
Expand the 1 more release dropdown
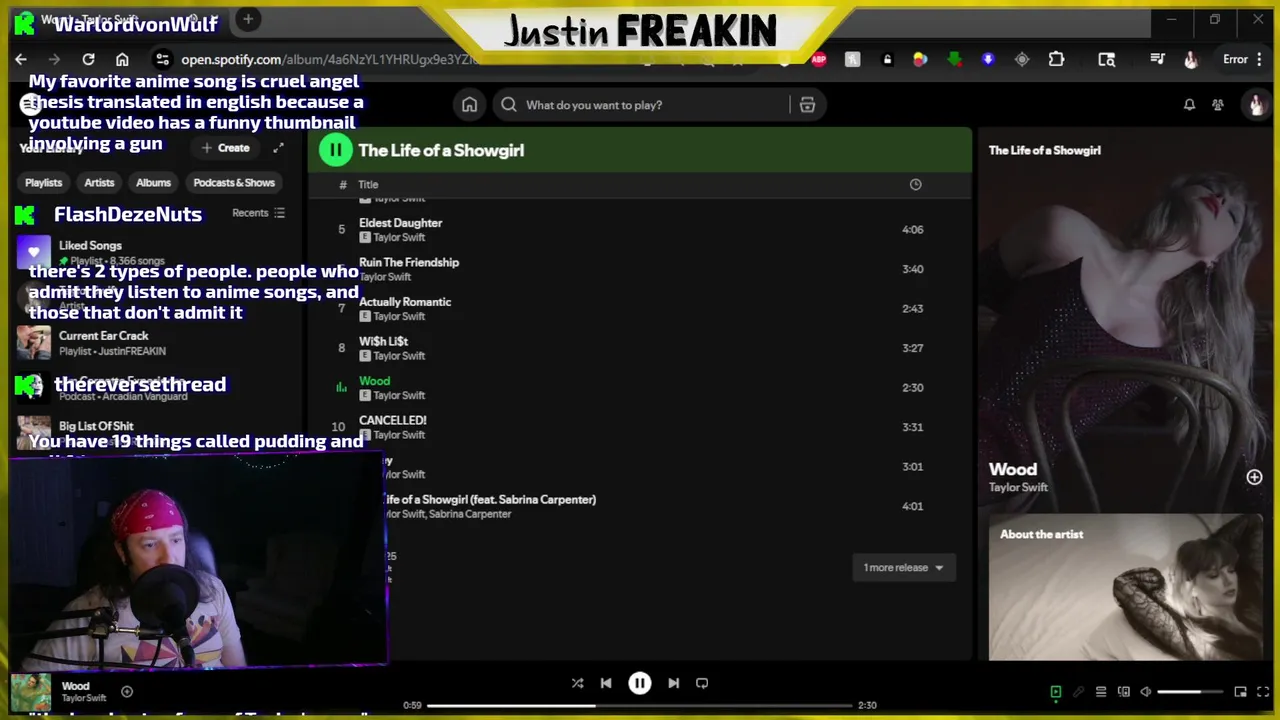(x=903, y=568)
